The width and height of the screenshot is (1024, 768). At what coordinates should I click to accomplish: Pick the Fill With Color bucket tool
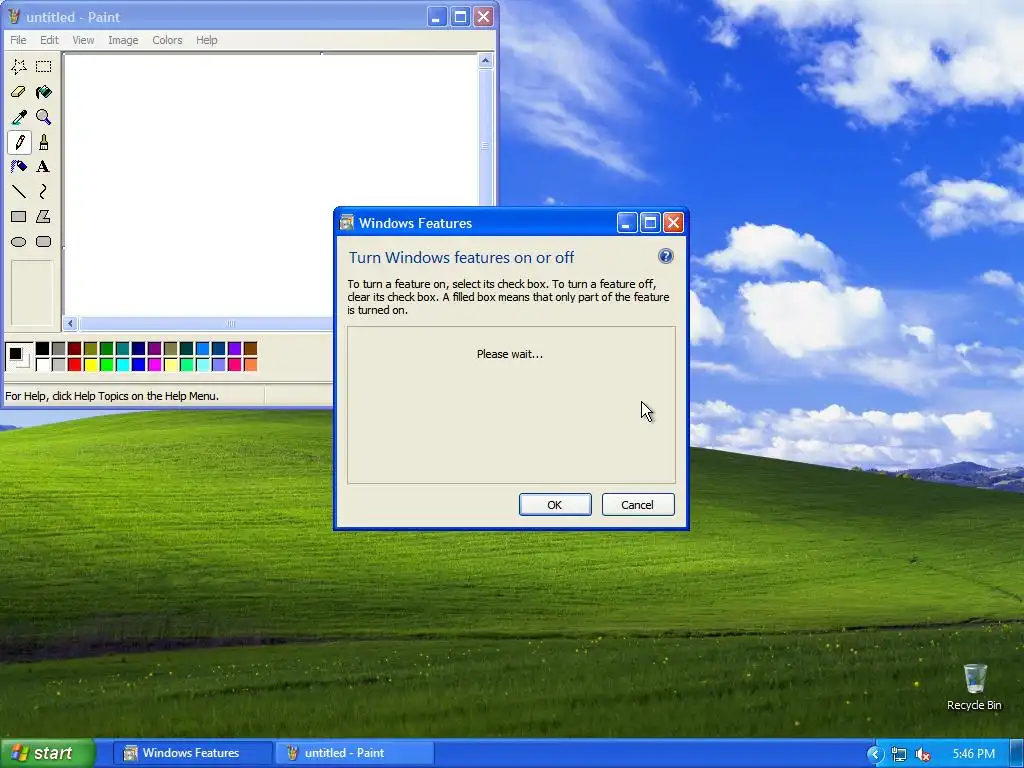(x=43, y=91)
